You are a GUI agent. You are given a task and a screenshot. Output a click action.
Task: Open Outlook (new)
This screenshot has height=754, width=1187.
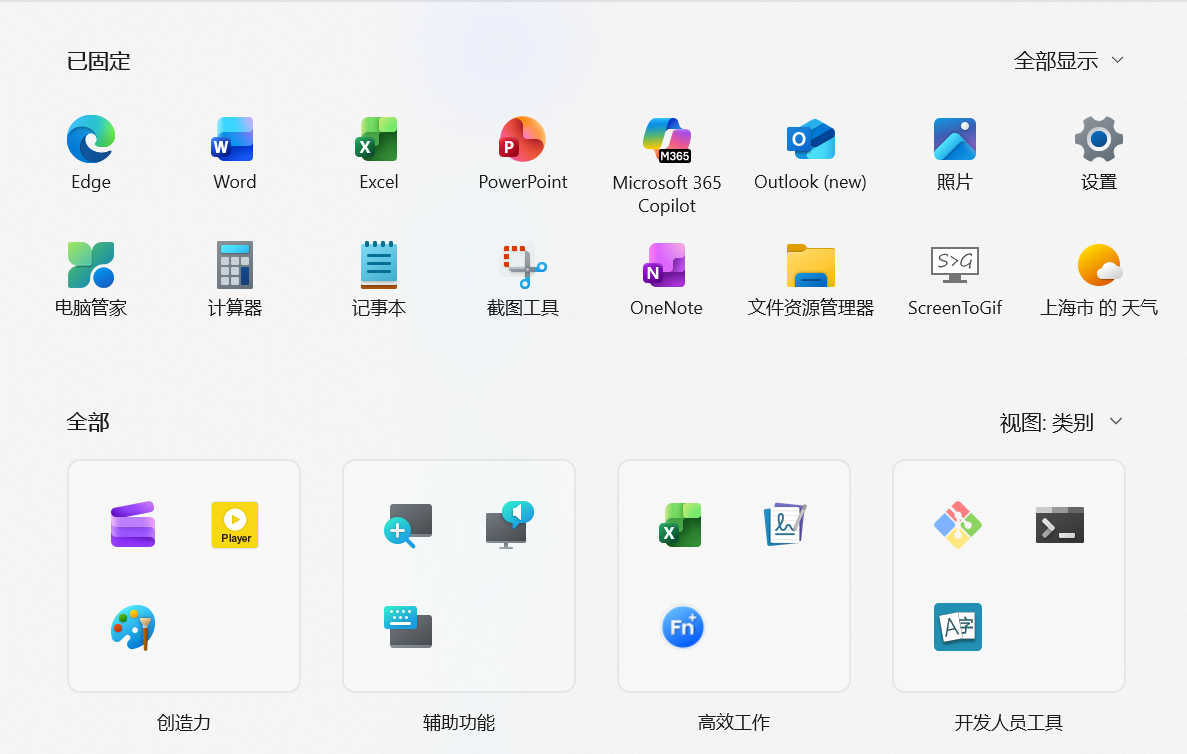click(x=810, y=140)
